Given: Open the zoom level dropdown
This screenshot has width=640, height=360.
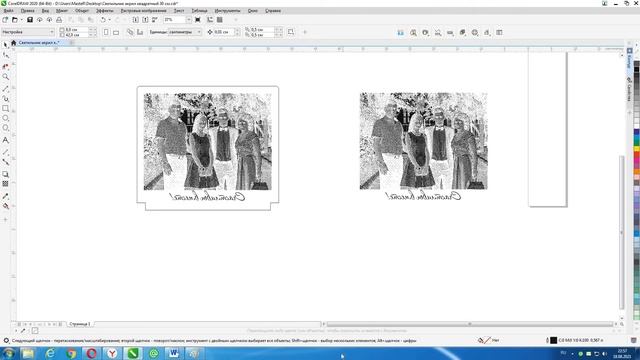Looking at the screenshot, I should [x=189, y=20].
